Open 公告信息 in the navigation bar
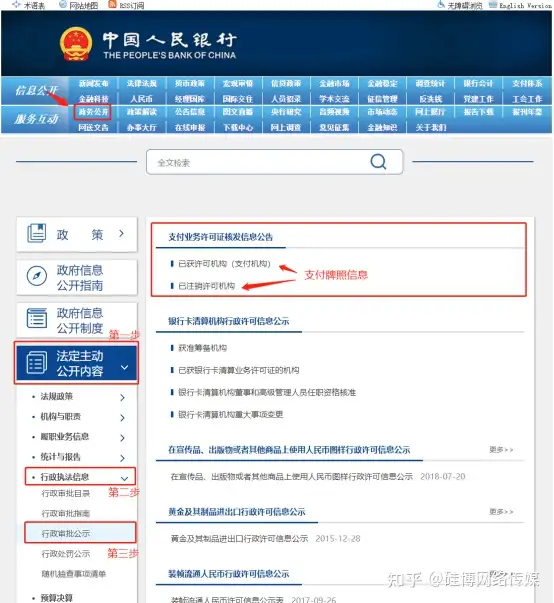Screen dimensions: 554x603 (x=190, y=112)
